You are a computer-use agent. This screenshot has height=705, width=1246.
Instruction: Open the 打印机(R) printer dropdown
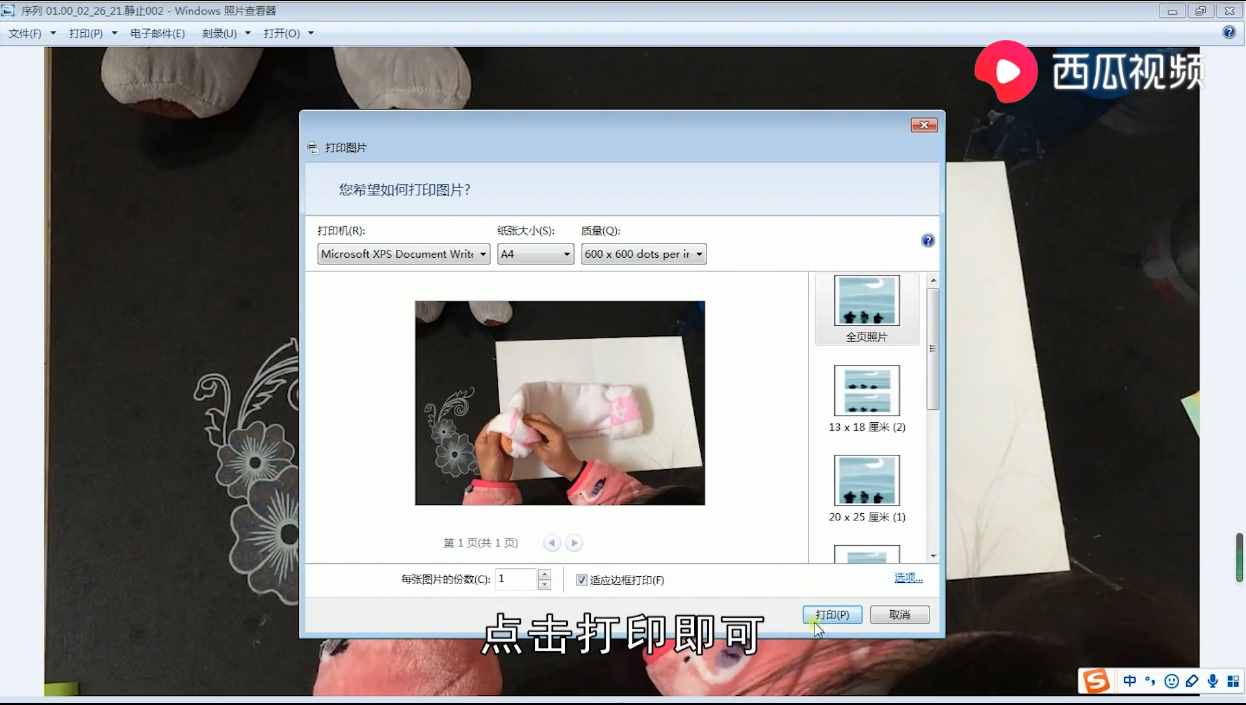(x=404, y=254)
